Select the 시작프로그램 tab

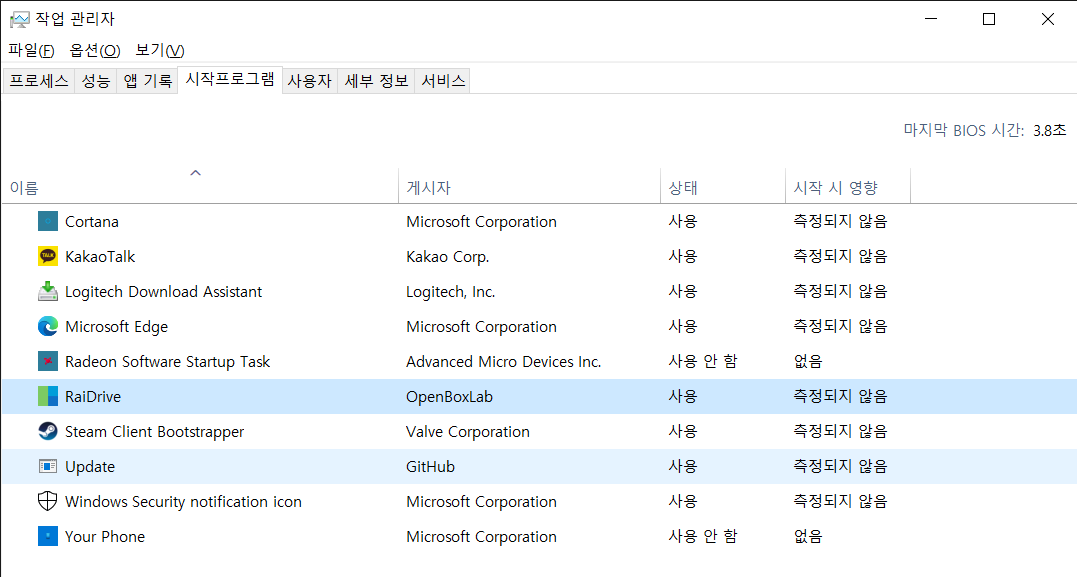pos(230,80)
